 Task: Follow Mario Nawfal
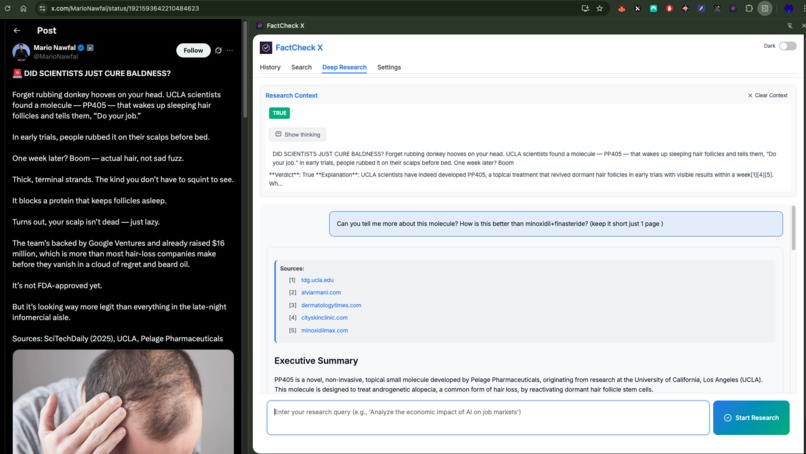coord(193,50)
